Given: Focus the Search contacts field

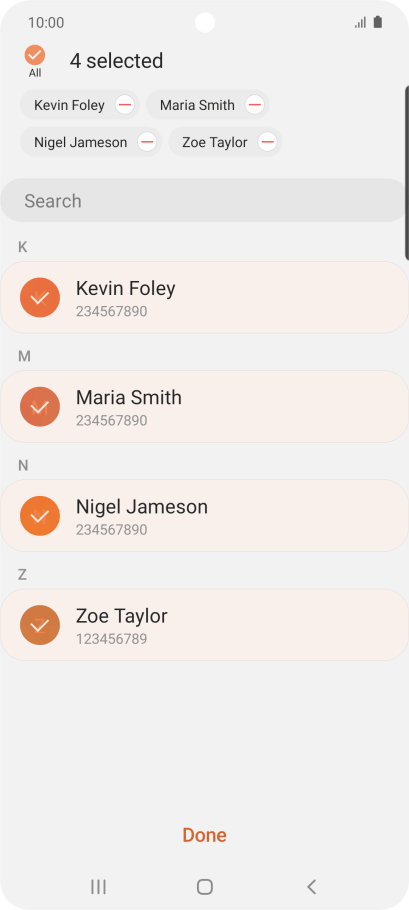Looking at the screenshot, I should [203, 200].
